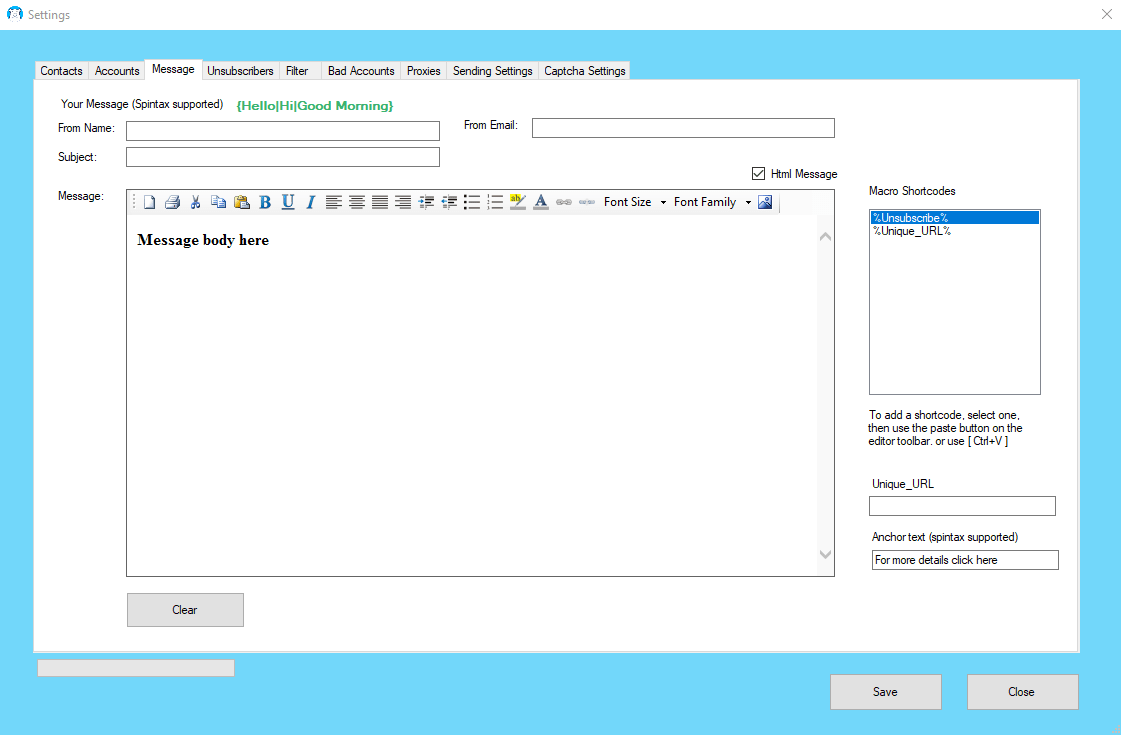The width and height of the screenshot is (1121, 735).
Task: Uncheck the Html Message checkbox
Action: (758, 174)
